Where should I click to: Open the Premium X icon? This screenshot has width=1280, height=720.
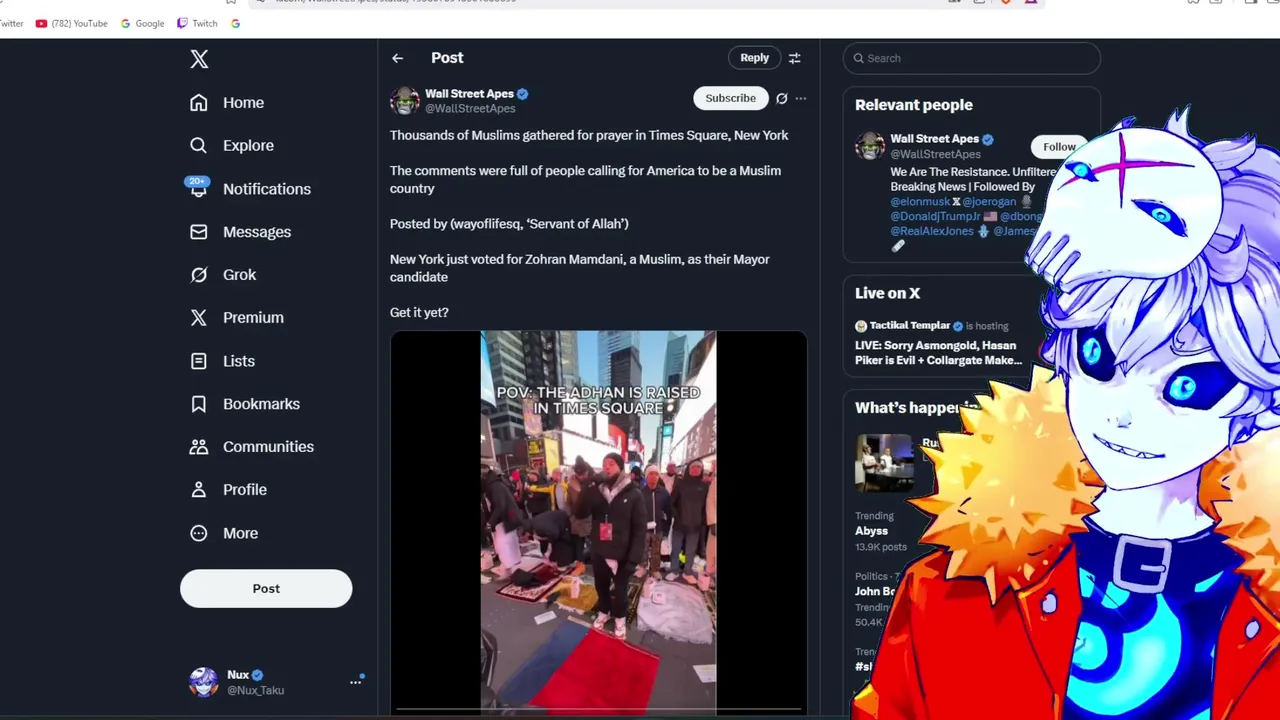pos(199,318)
